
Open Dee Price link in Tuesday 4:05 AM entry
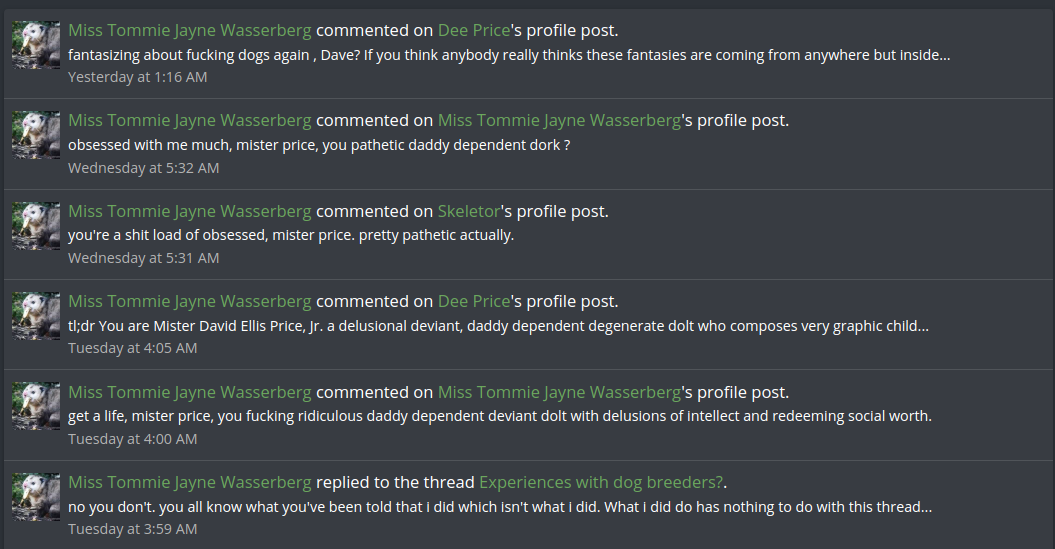click(474, 301)
